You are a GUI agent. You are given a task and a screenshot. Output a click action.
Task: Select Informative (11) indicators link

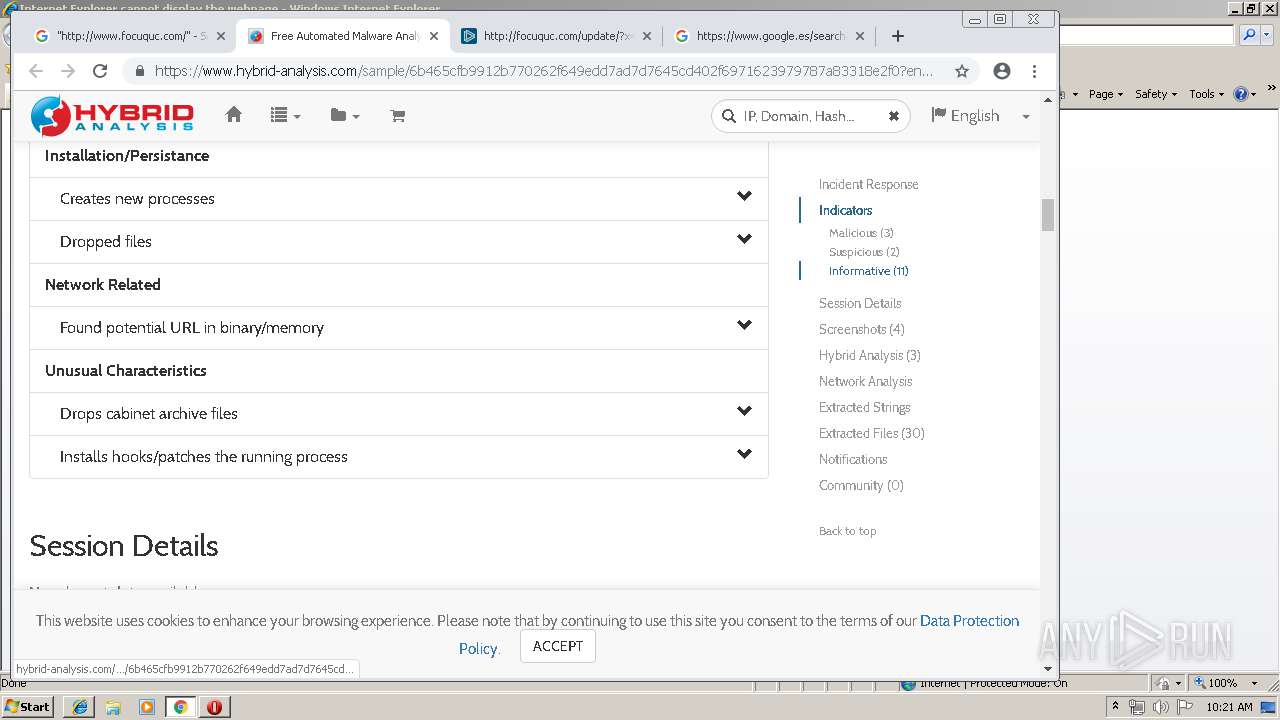pyautogui.click(x=868, y=271)
